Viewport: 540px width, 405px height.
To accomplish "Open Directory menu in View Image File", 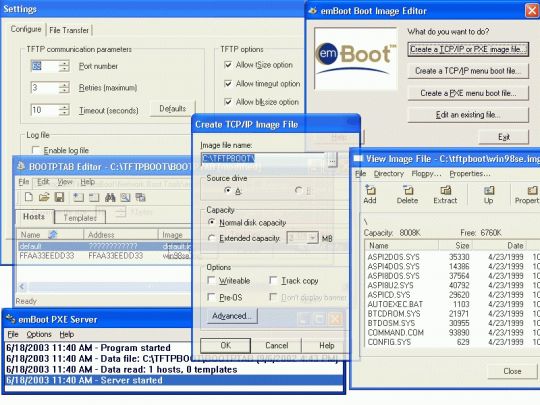I will 388,174.
